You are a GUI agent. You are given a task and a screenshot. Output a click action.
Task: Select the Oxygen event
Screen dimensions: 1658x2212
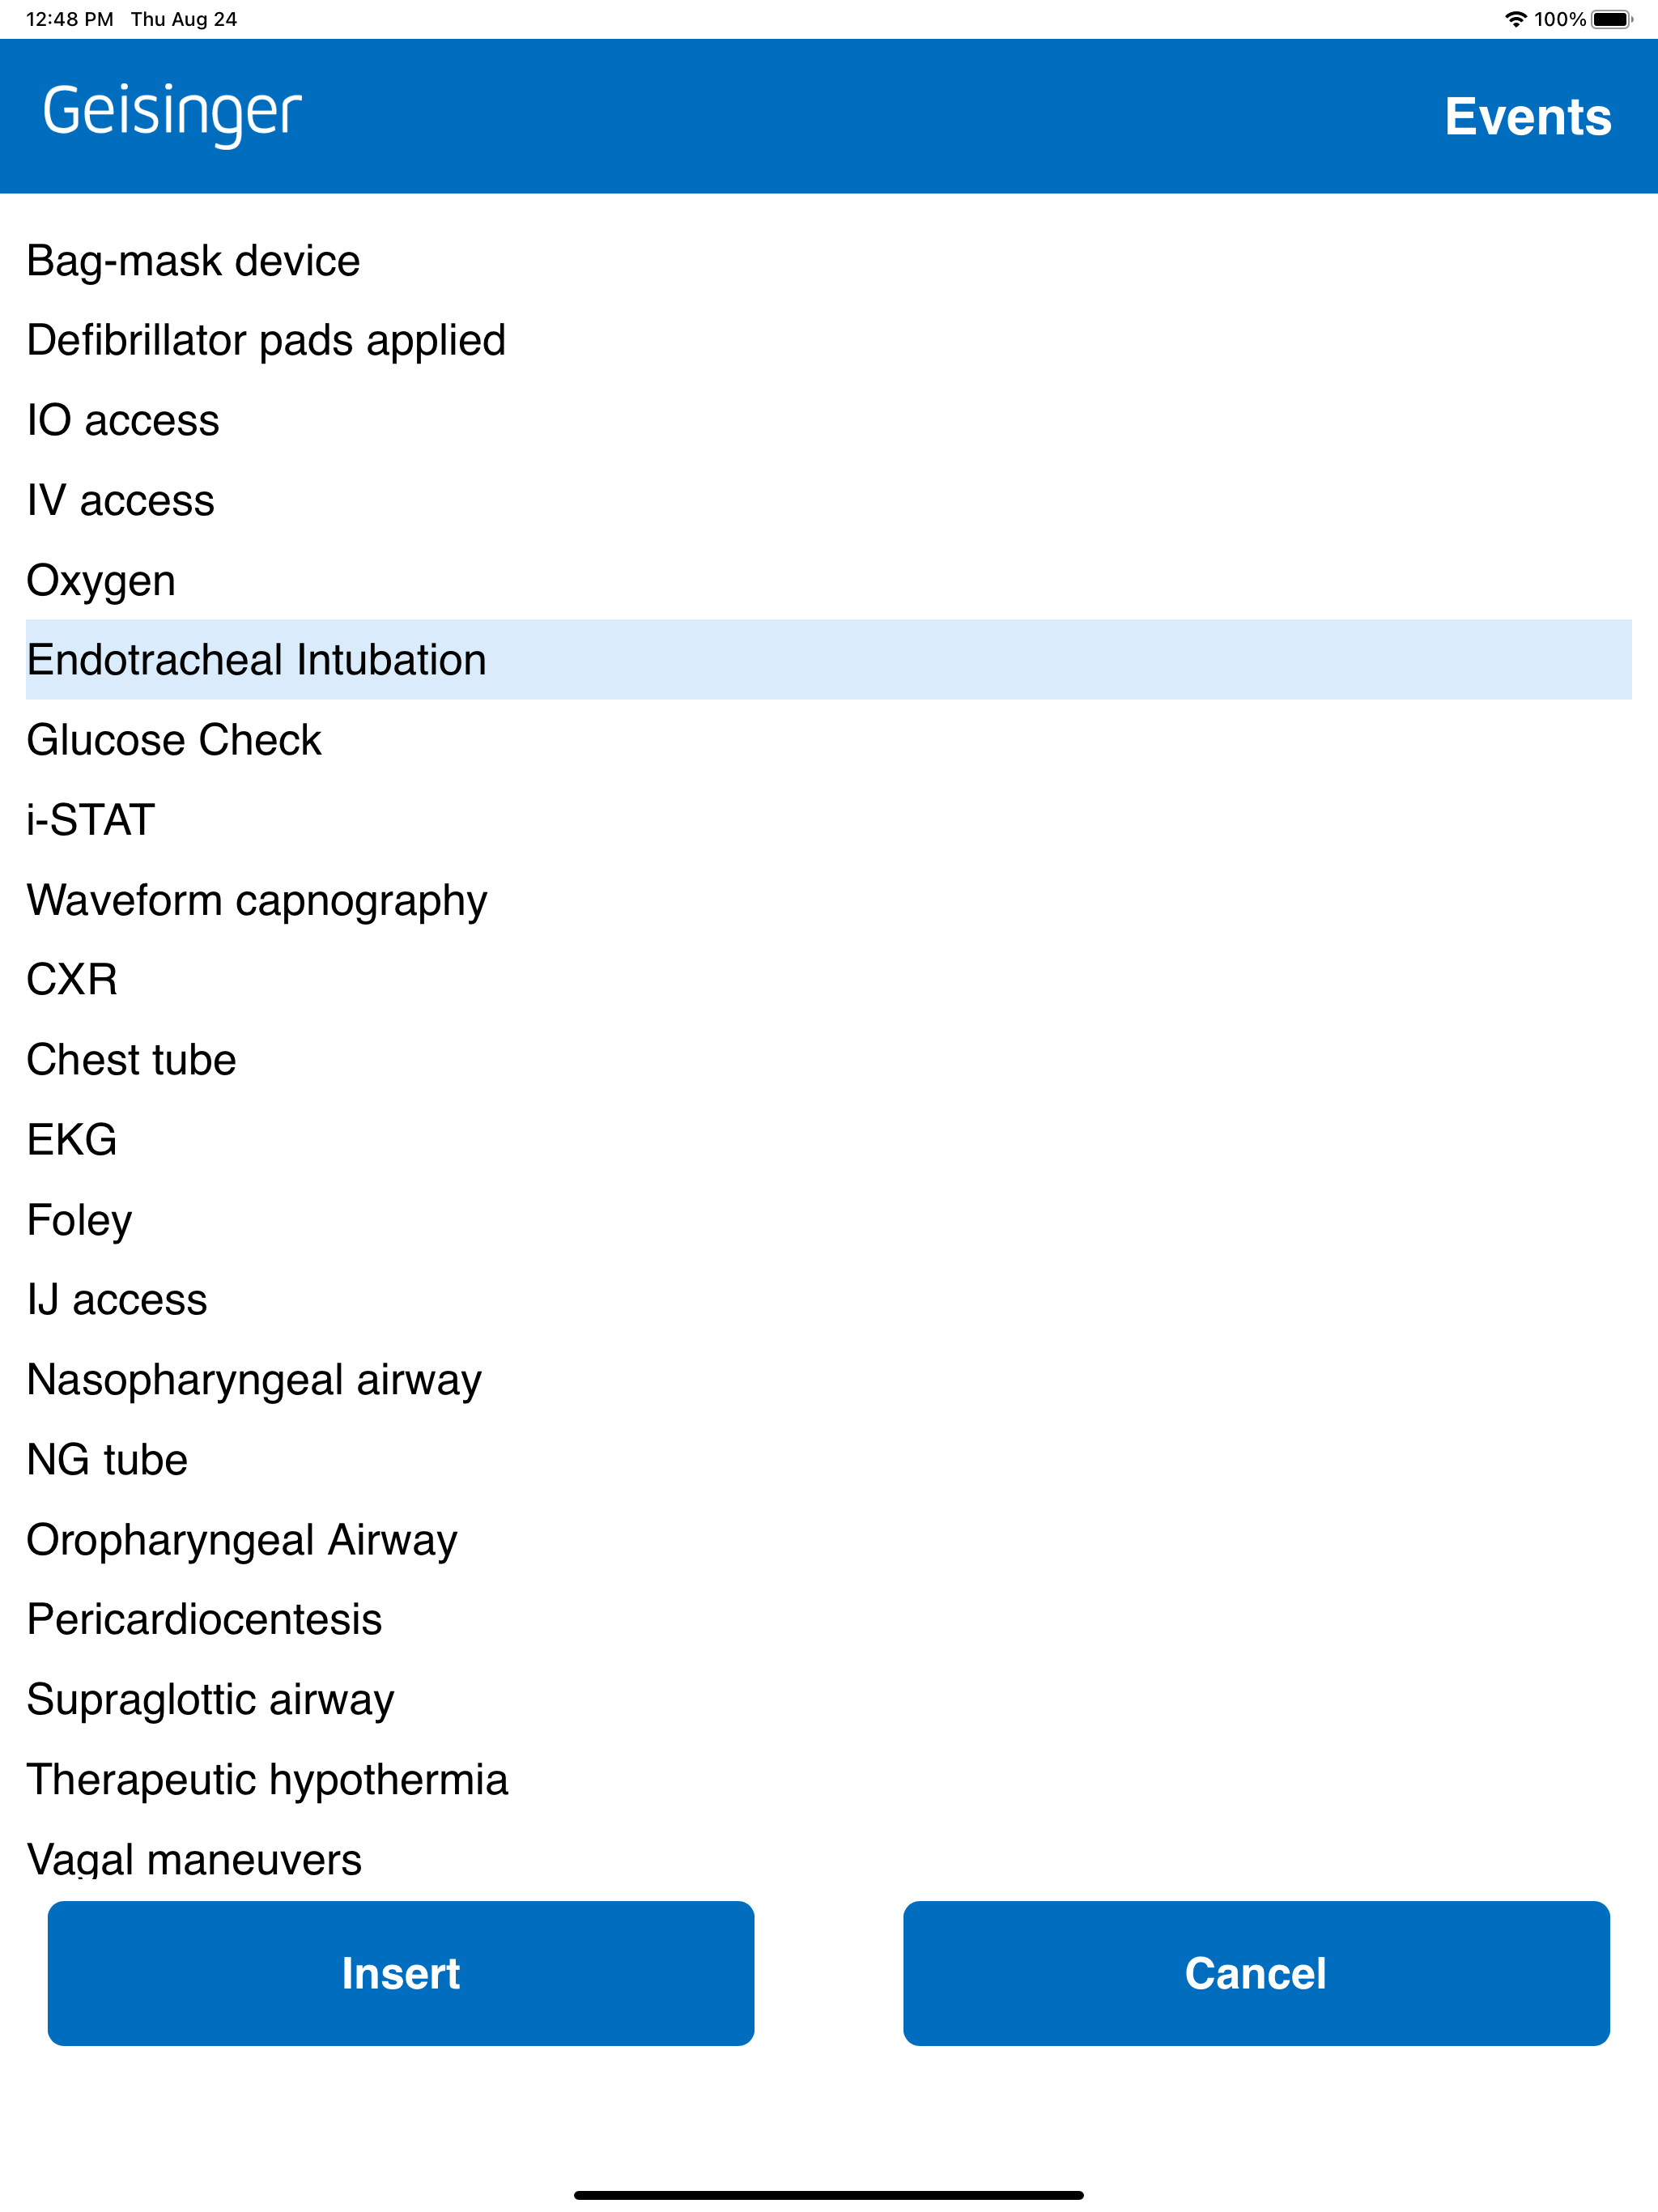coord(828,580)
